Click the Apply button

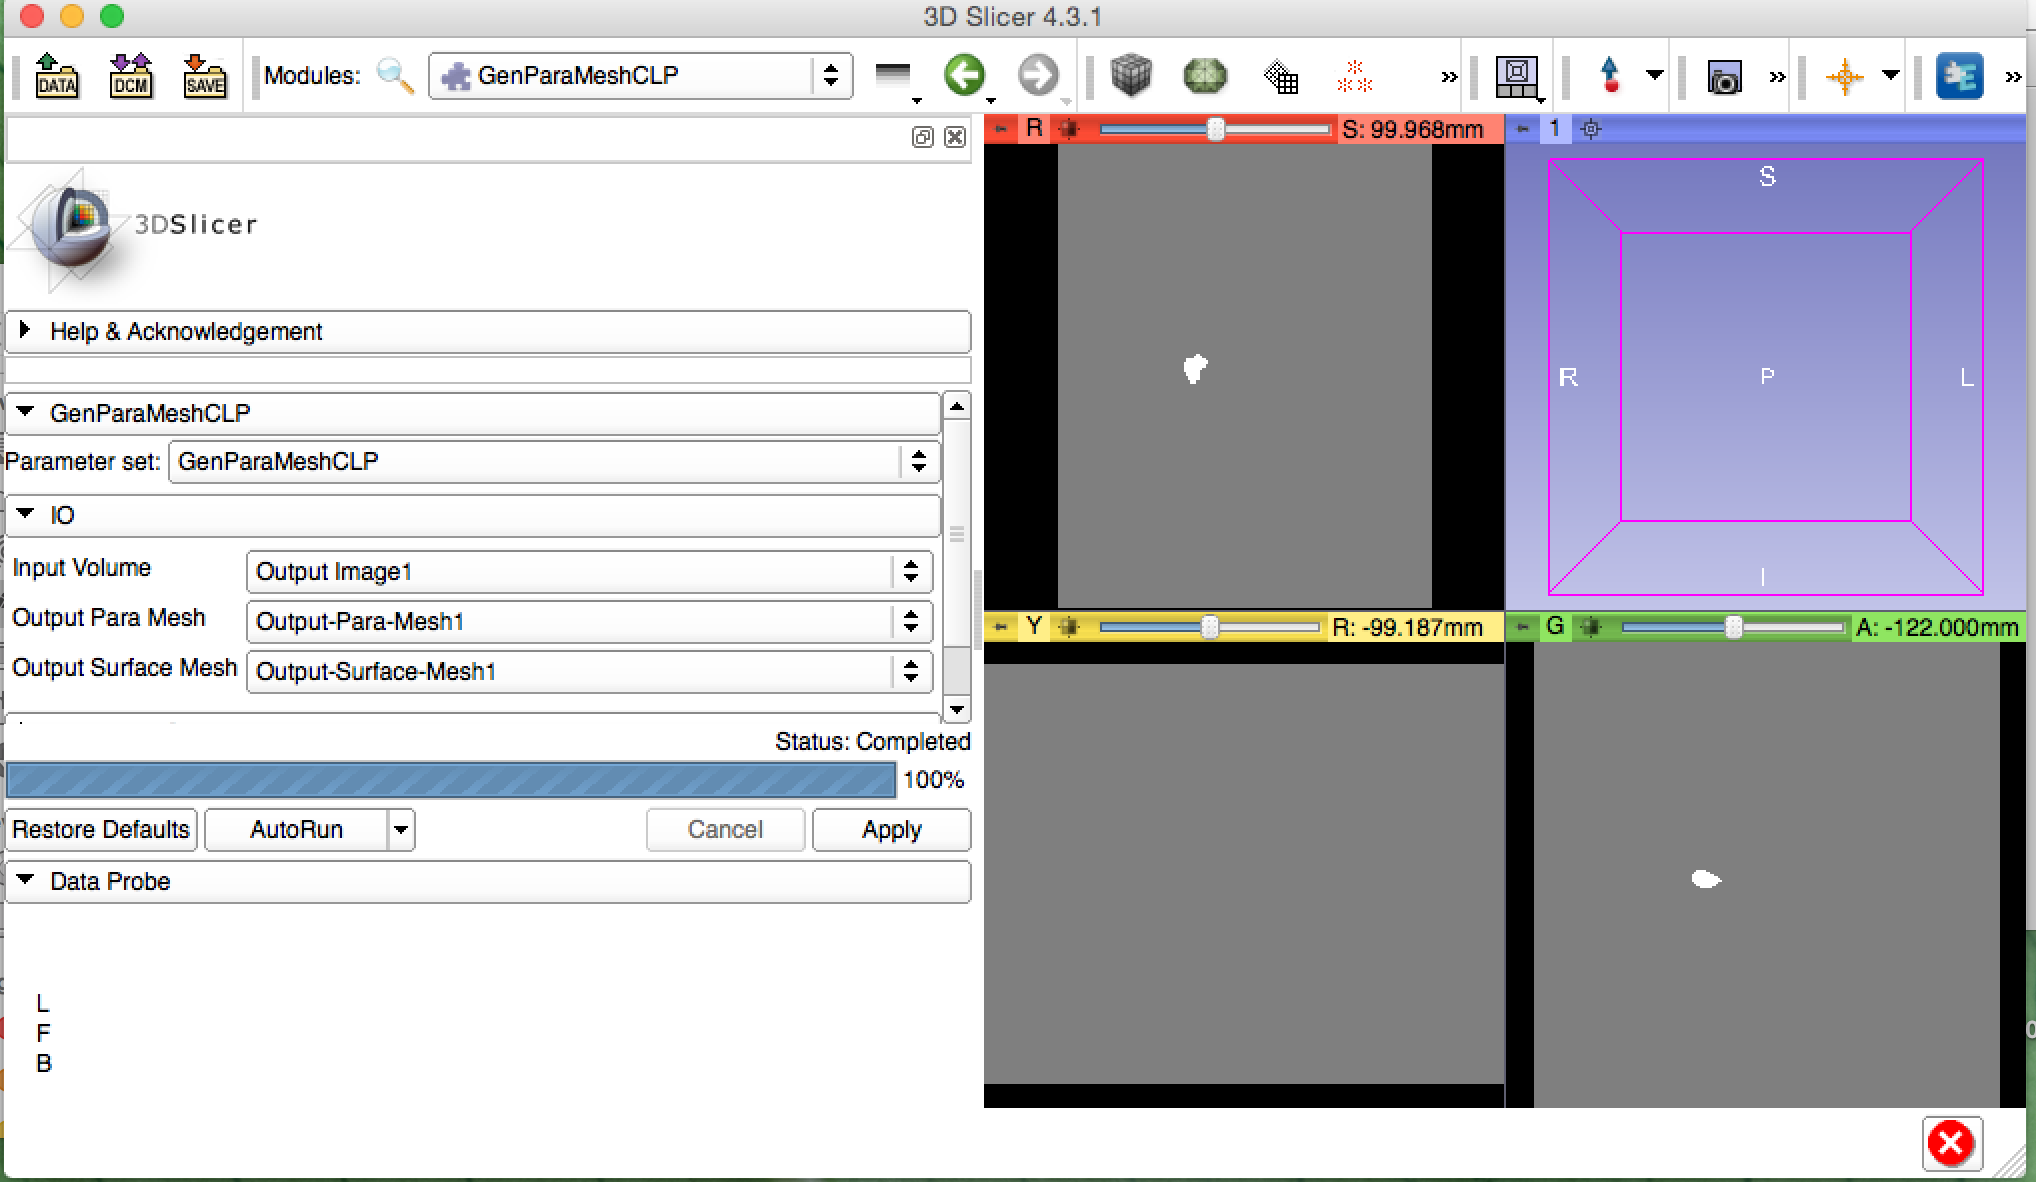point(891,830)
